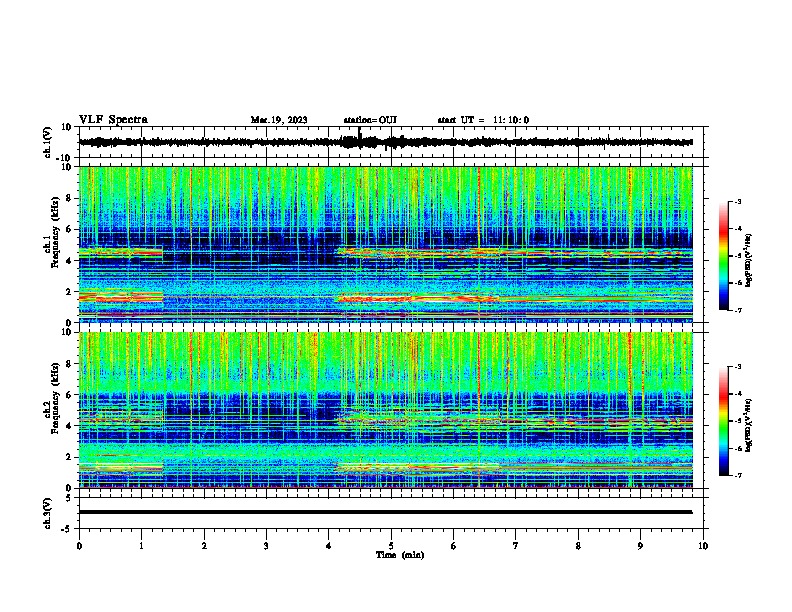The image size is (792, 612).
Task: Click time axis tick label "4"
Action: 329,546
